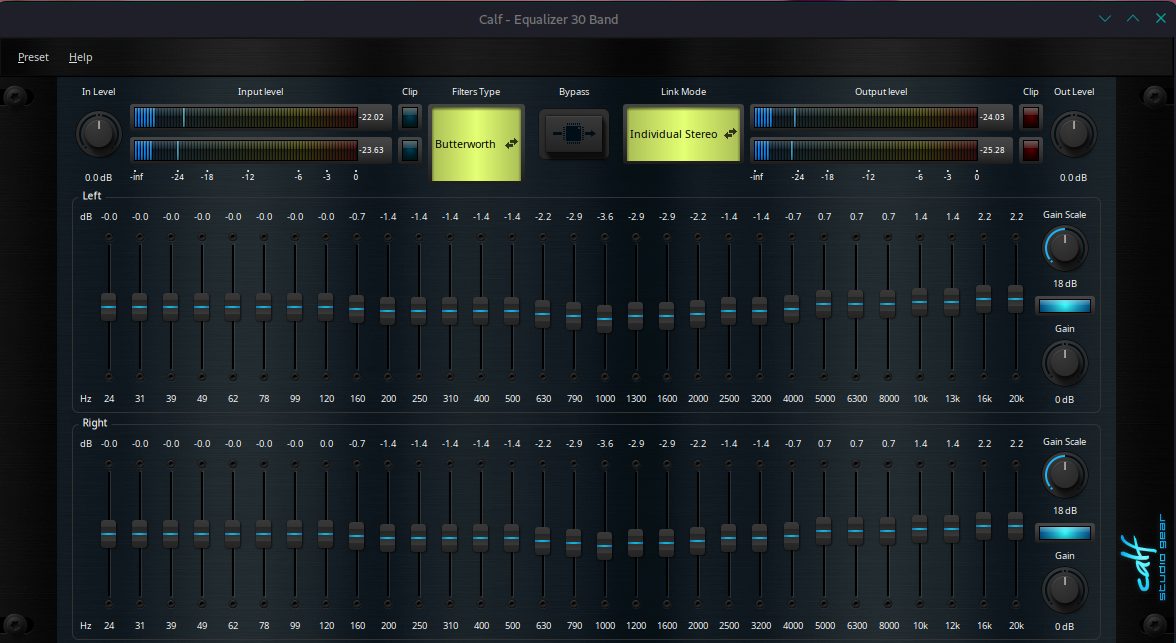Click the Right 1000 Hz slider handle

tap(604, 546)
